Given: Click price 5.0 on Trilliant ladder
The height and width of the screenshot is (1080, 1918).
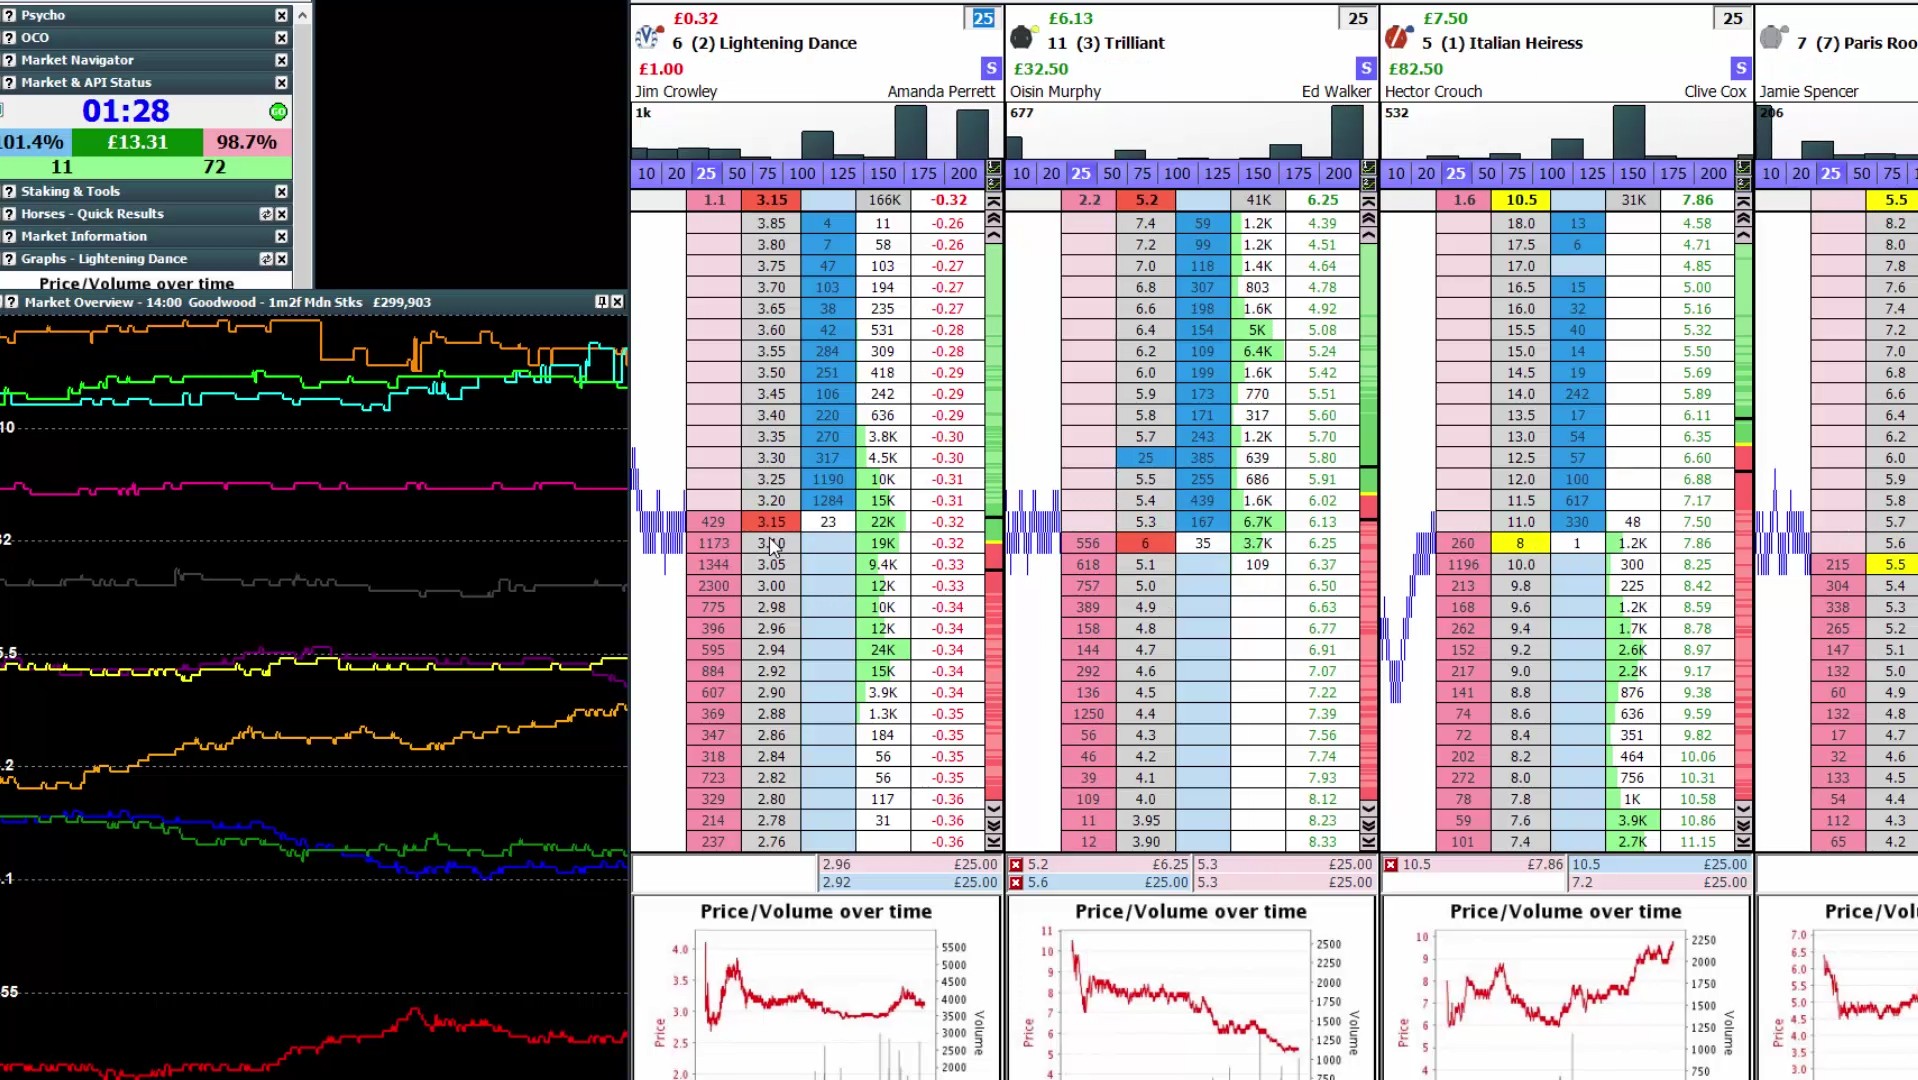Looking at the screenshot, I should coord(1146,586).
